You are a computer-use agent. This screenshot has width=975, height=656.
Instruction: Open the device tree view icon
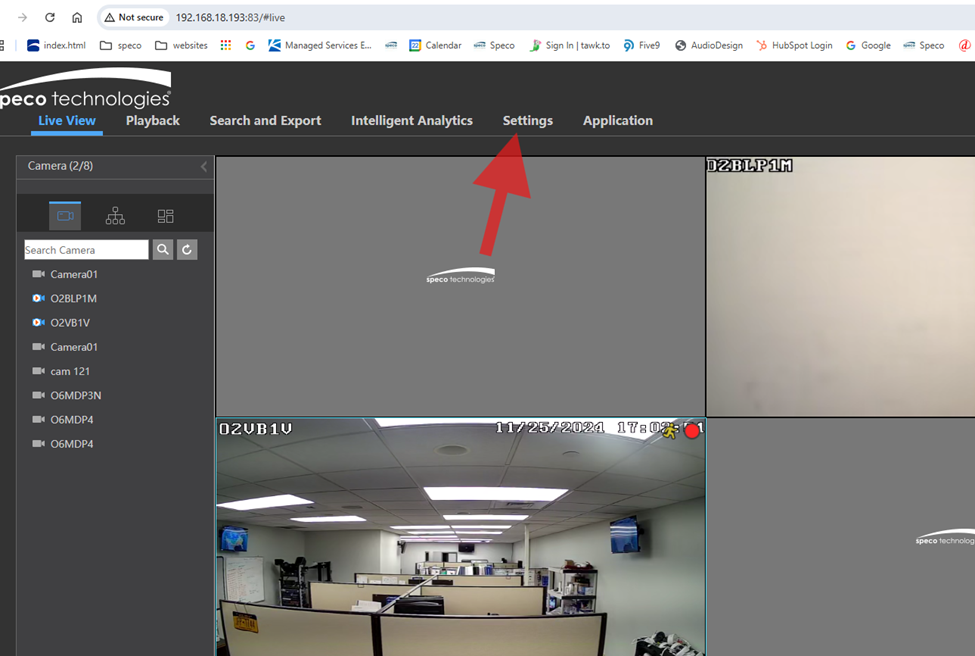click(x=115, y=215)
